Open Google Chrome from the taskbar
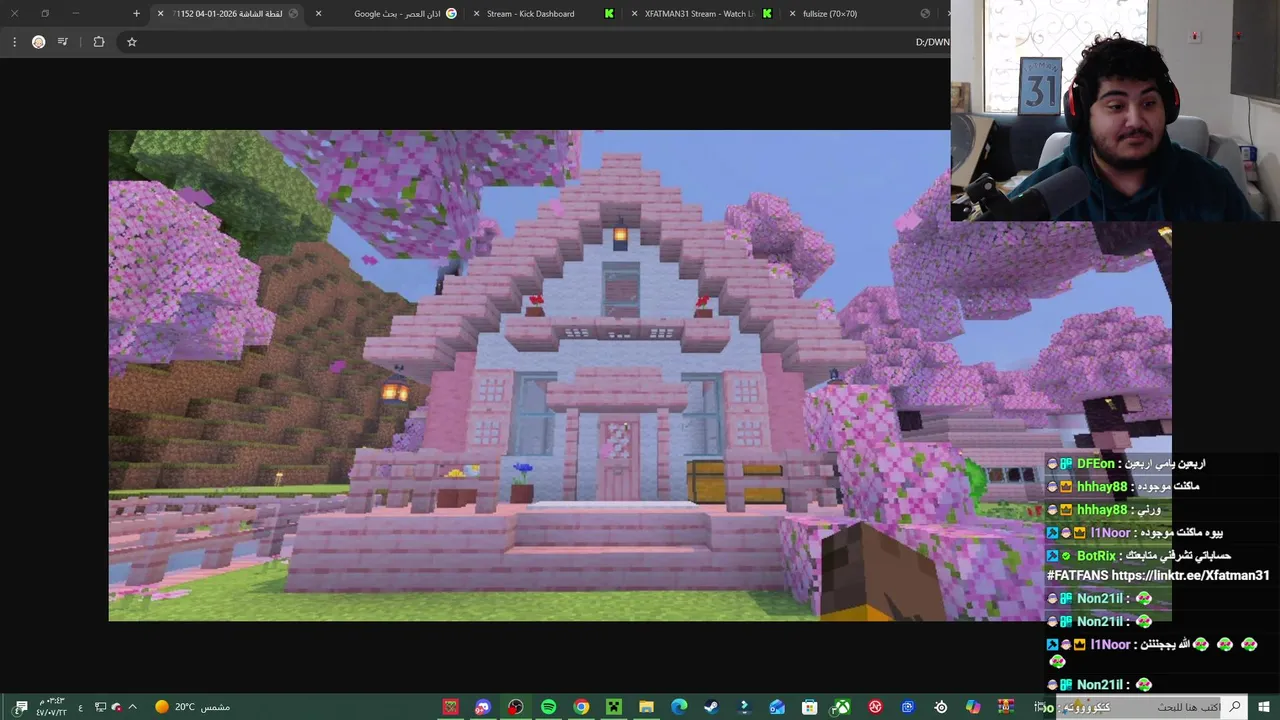 click(581, 707)
